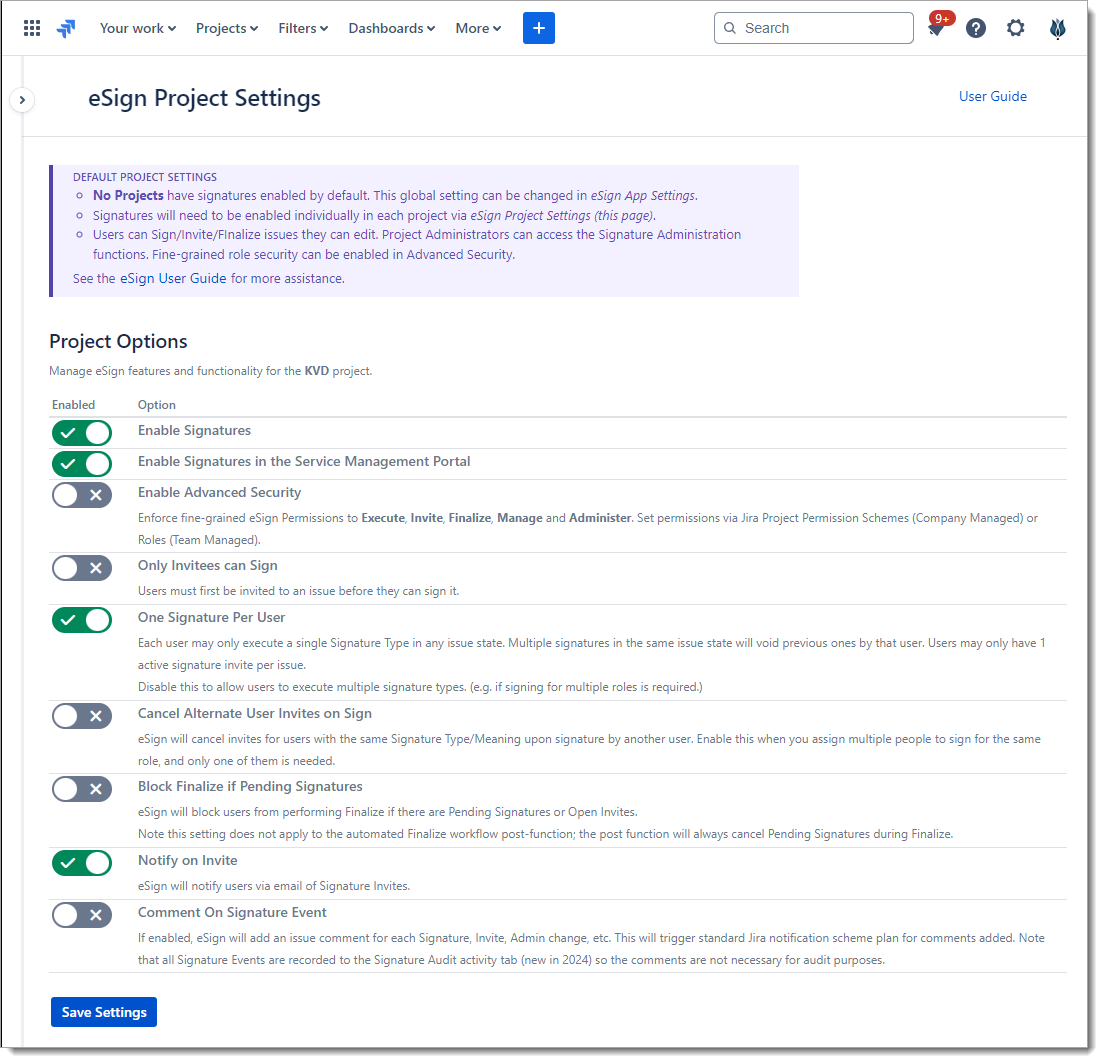Expand the sidebar with arrow button
Viewport: 1103px width, 1063px height.
point(22,100)
